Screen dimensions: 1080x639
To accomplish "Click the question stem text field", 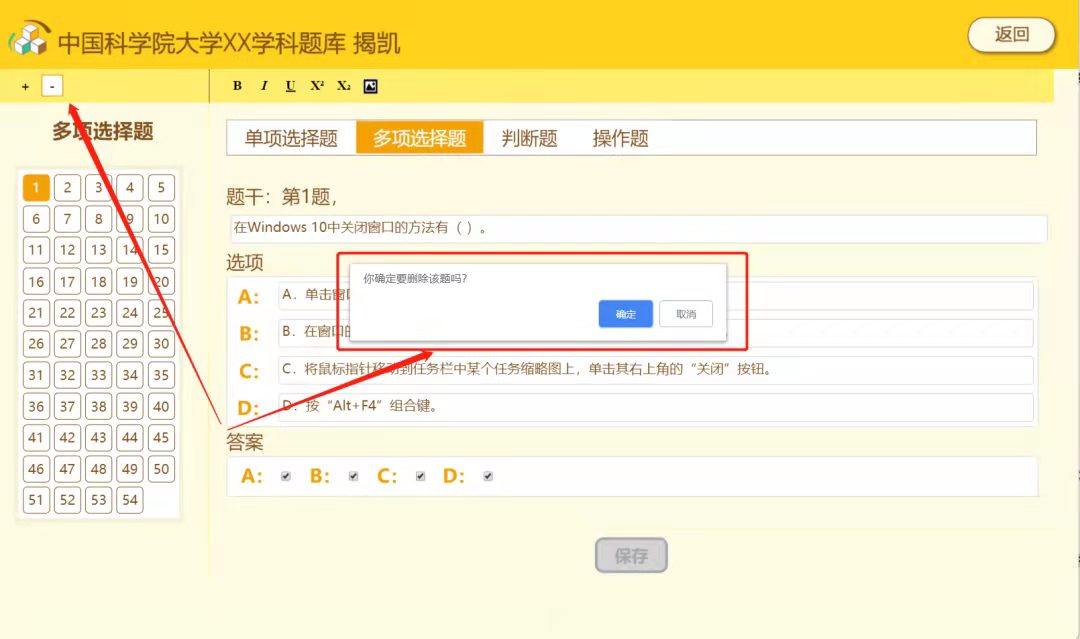I will tap(638, 228).
